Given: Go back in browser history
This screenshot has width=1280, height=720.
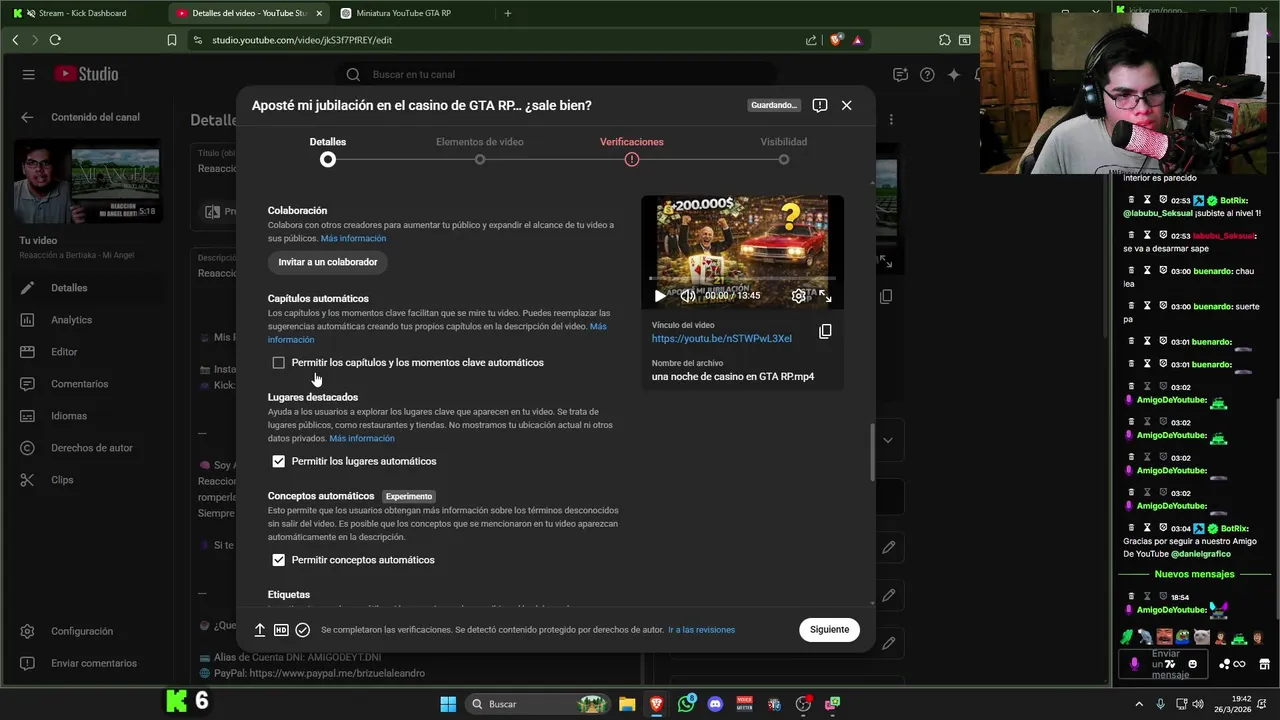Looking at the screenshot, I should (x=15, y=40).
